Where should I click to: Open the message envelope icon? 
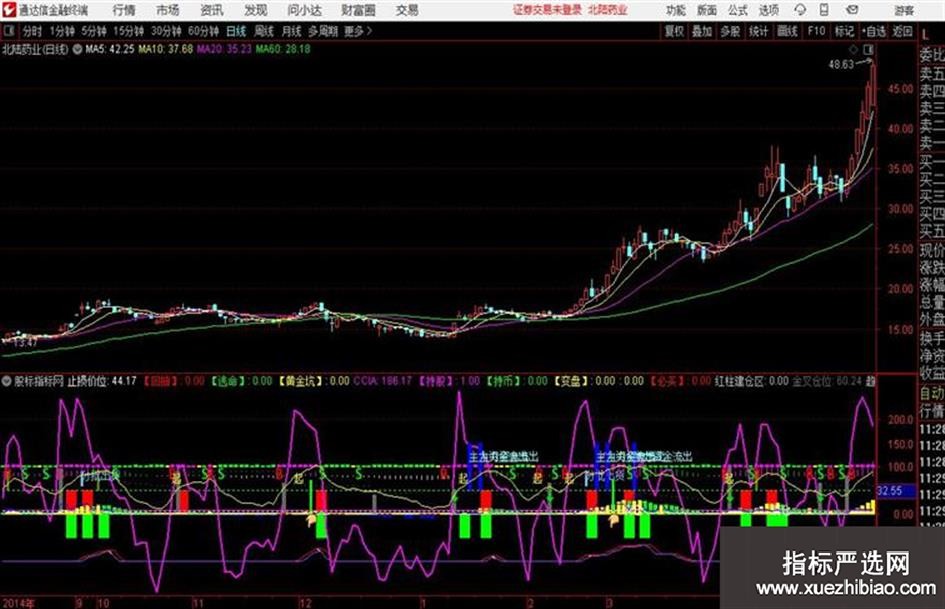852,10
